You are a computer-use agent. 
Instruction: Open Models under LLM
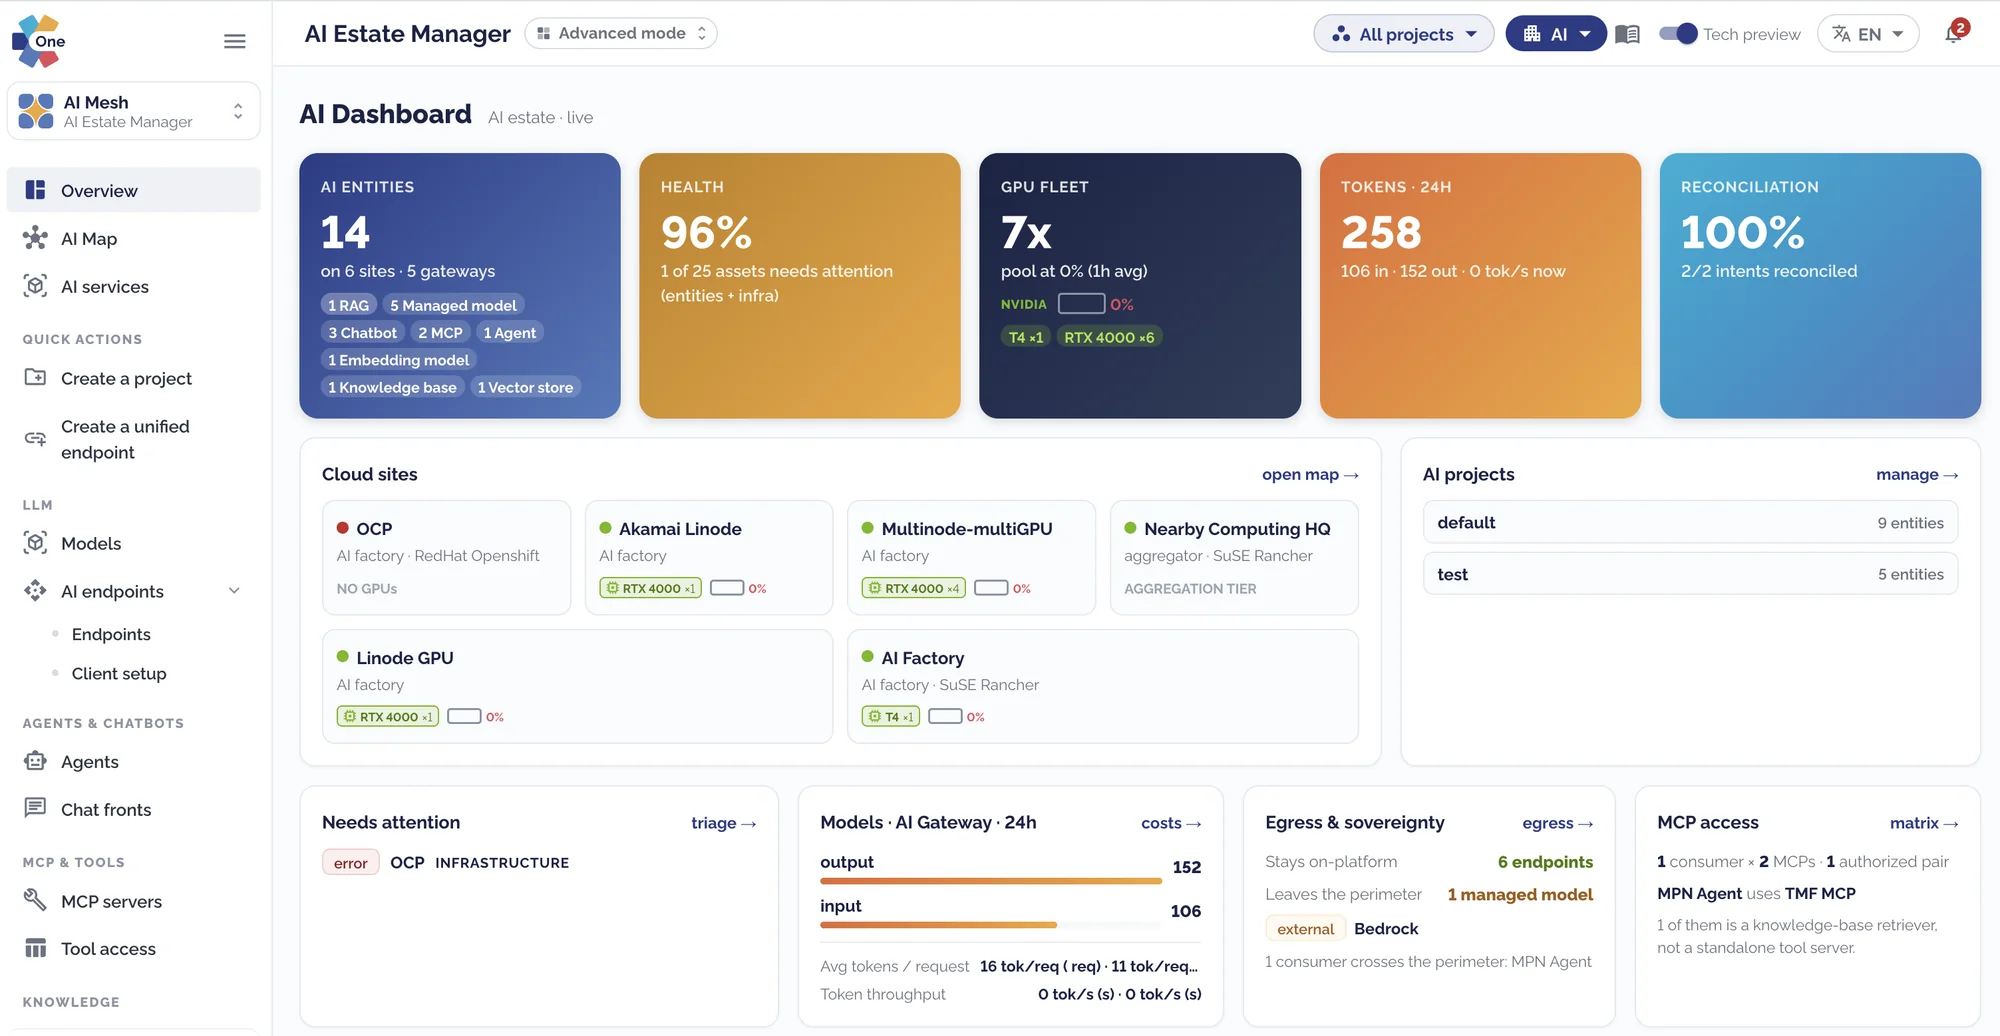[x=134, y=543]
